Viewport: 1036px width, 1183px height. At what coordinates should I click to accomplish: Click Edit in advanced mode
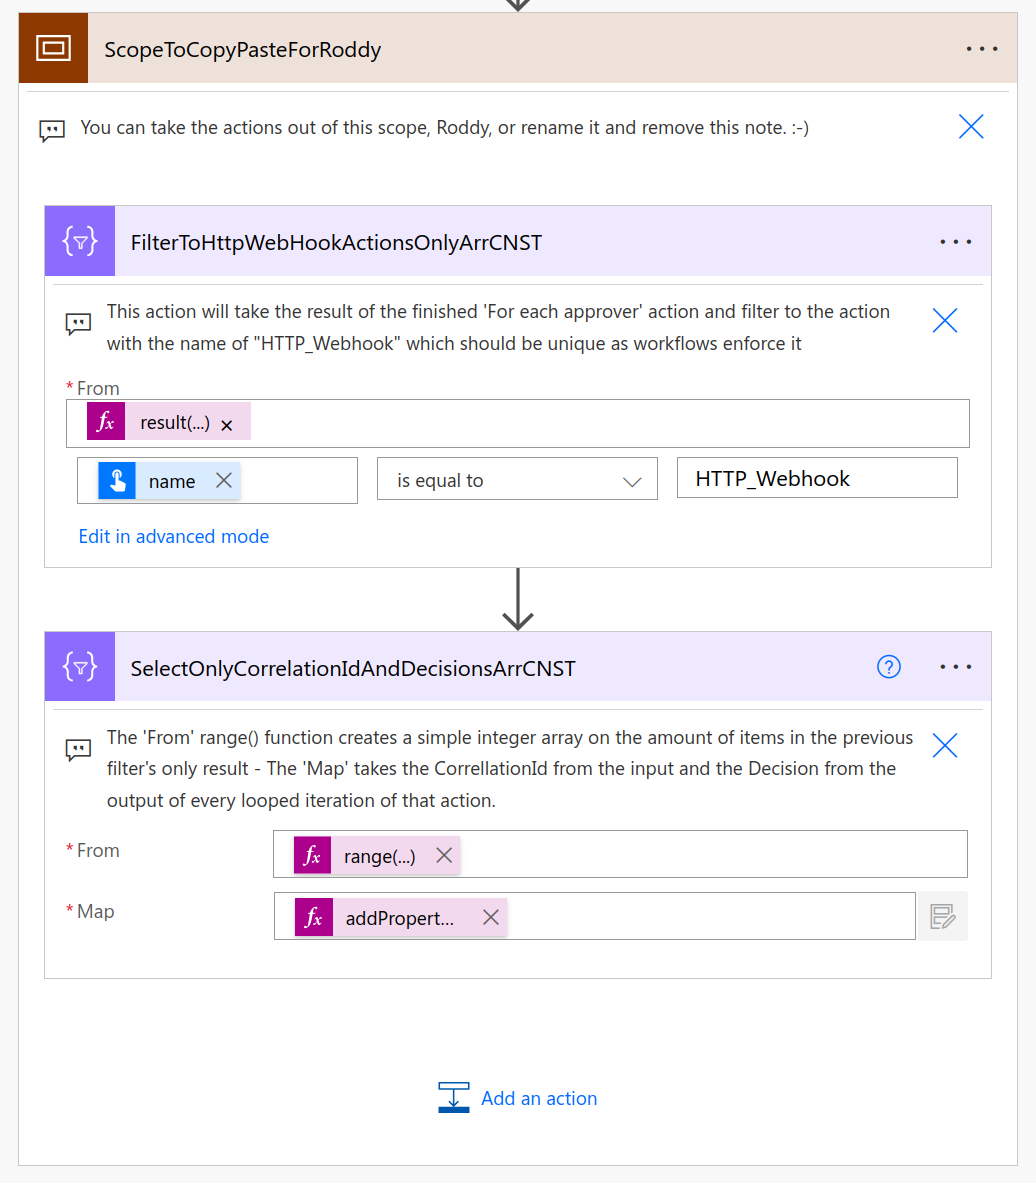[x=173, y=536]
